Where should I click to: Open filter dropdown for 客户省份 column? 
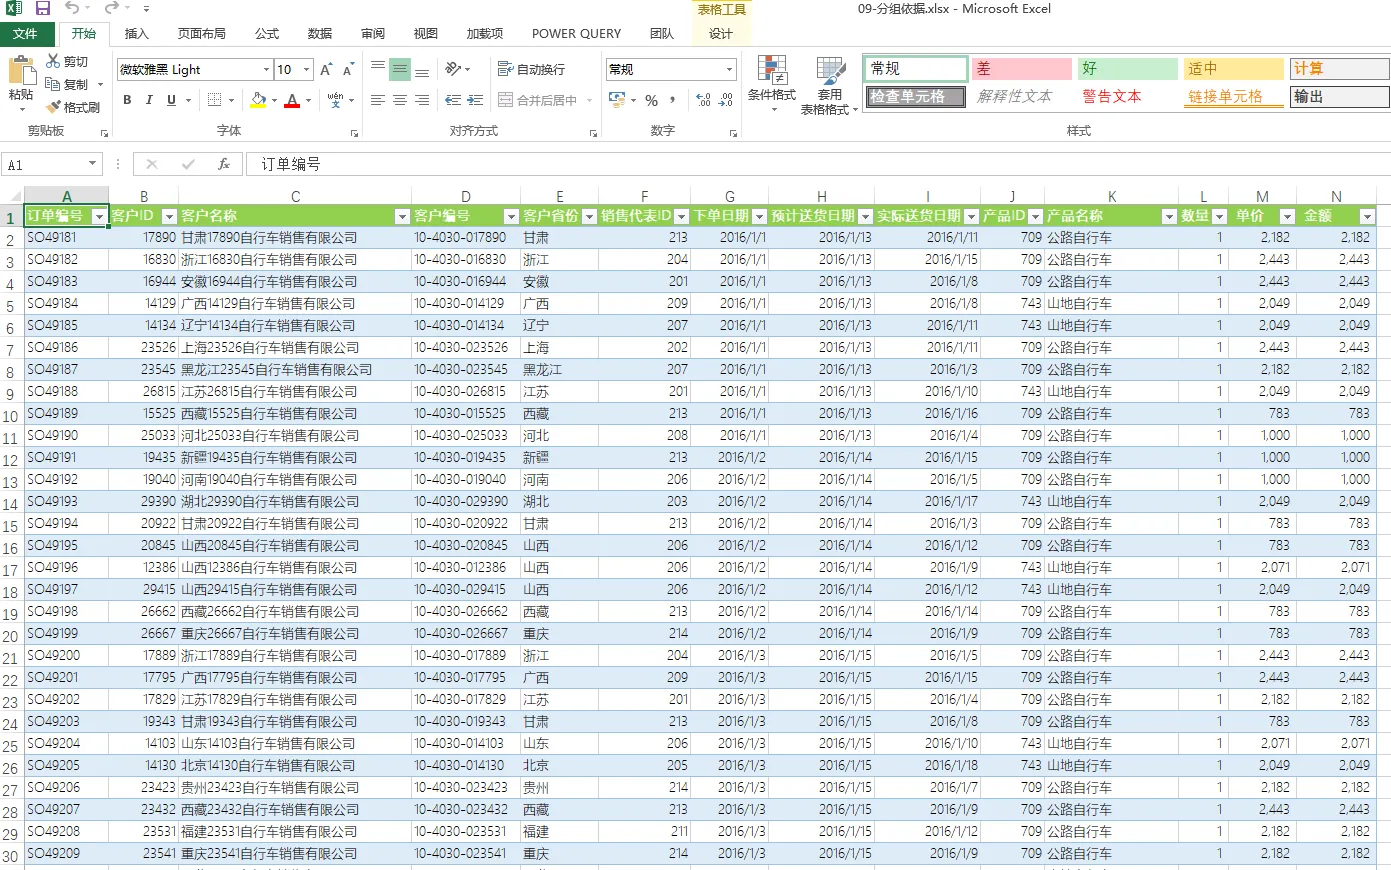(x=588, y=216)
